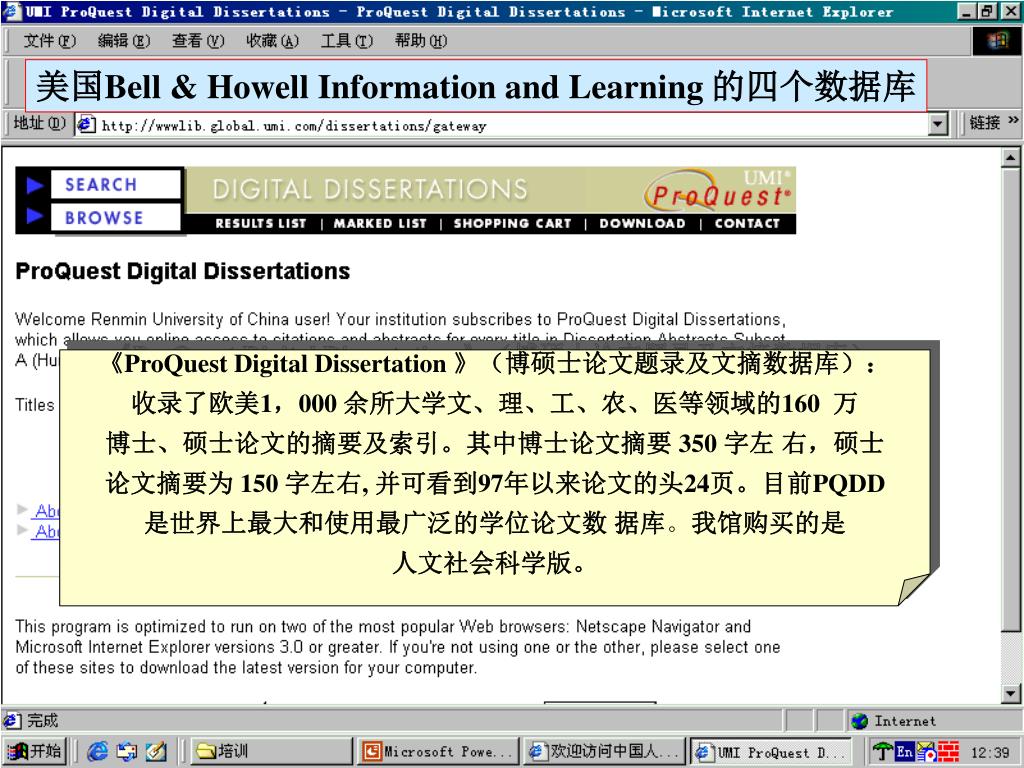
Task: Click the Internet zone globe icon
Action: pyautogui.click(x=859, y=721)
